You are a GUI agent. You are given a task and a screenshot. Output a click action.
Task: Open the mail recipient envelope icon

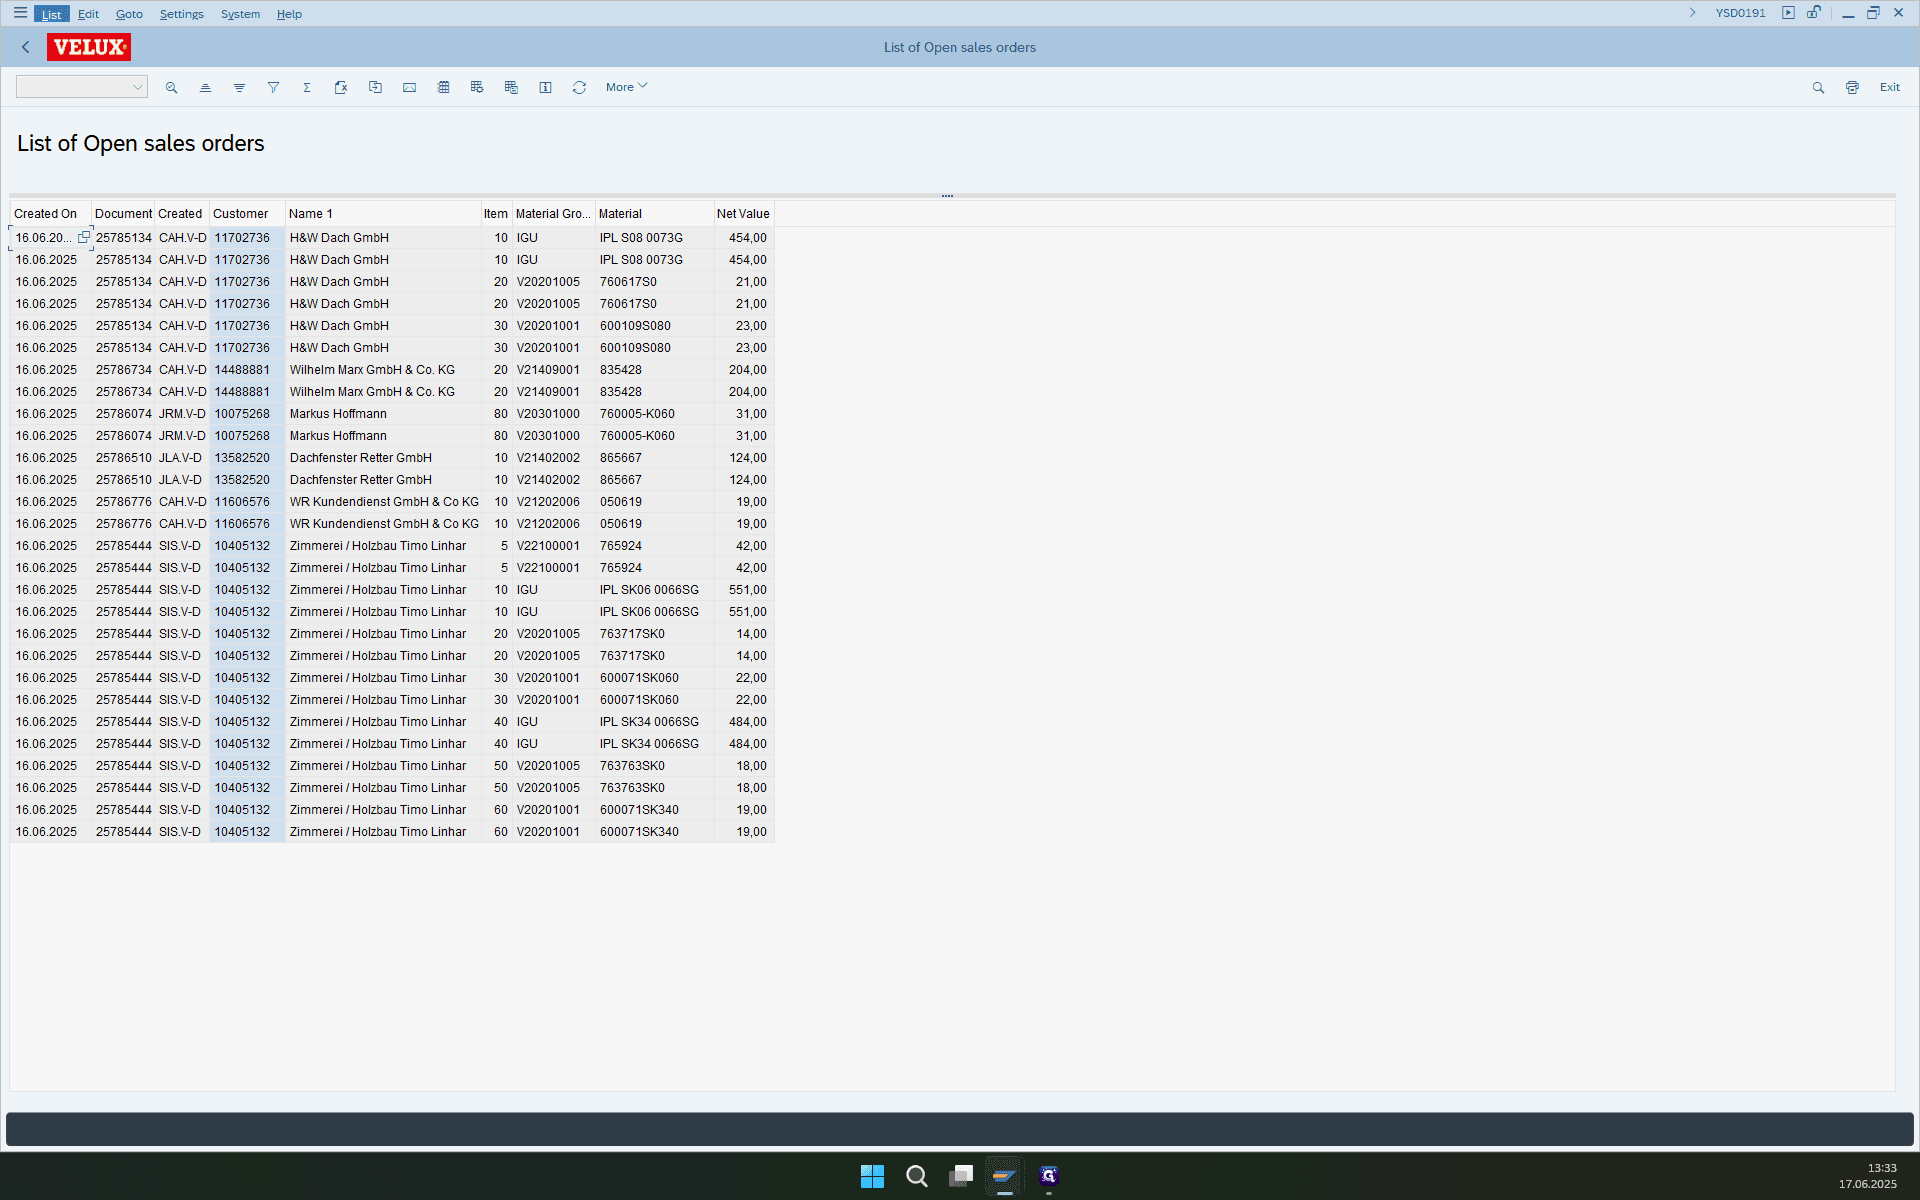click(x=409, y=88)
